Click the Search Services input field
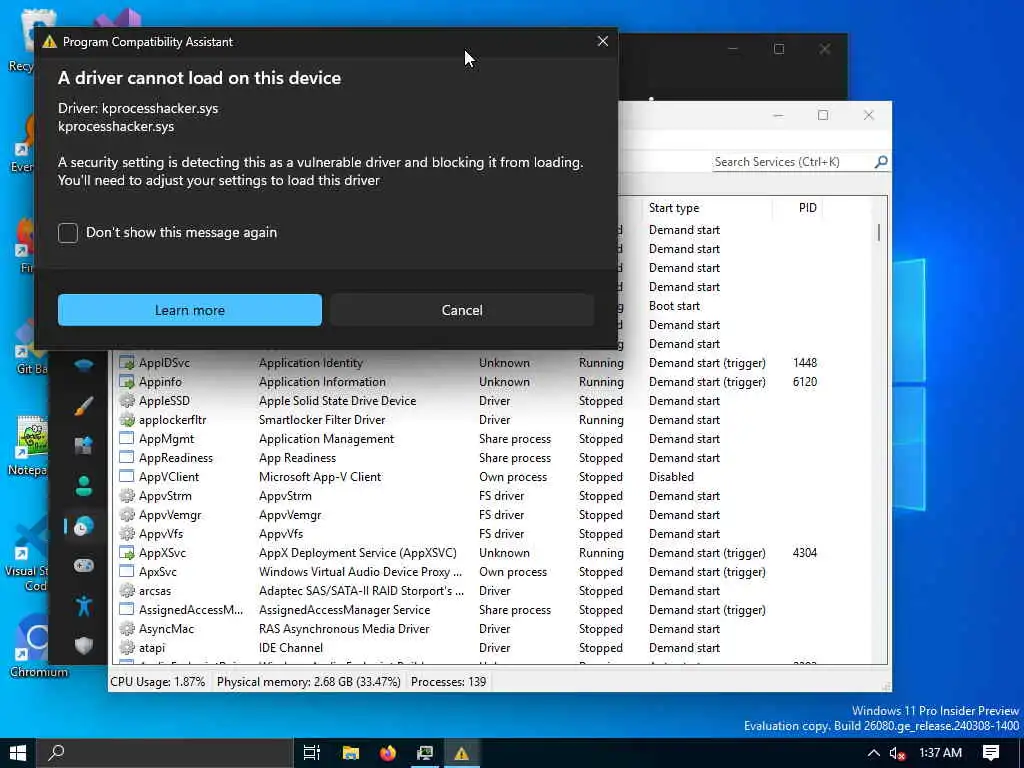This screenshot has width=1024, height=768. [x=792, y=162]
